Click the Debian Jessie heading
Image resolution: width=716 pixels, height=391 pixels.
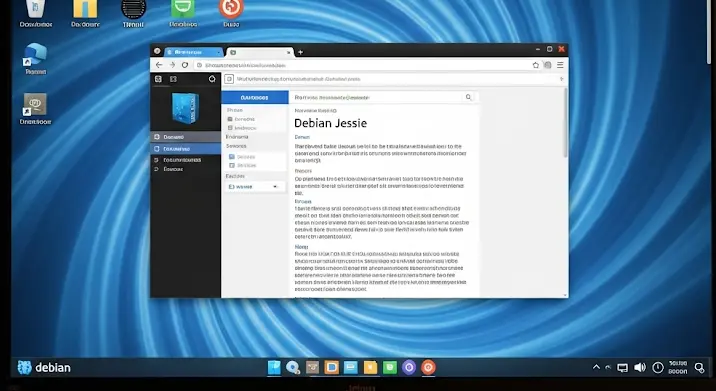point(331,123)
